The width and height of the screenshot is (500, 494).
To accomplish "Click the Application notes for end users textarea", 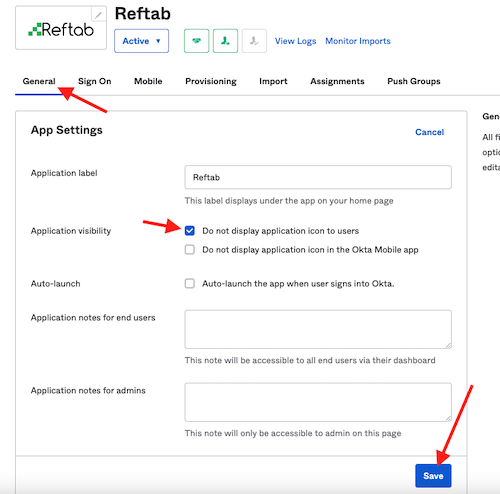I will point(318,329).
